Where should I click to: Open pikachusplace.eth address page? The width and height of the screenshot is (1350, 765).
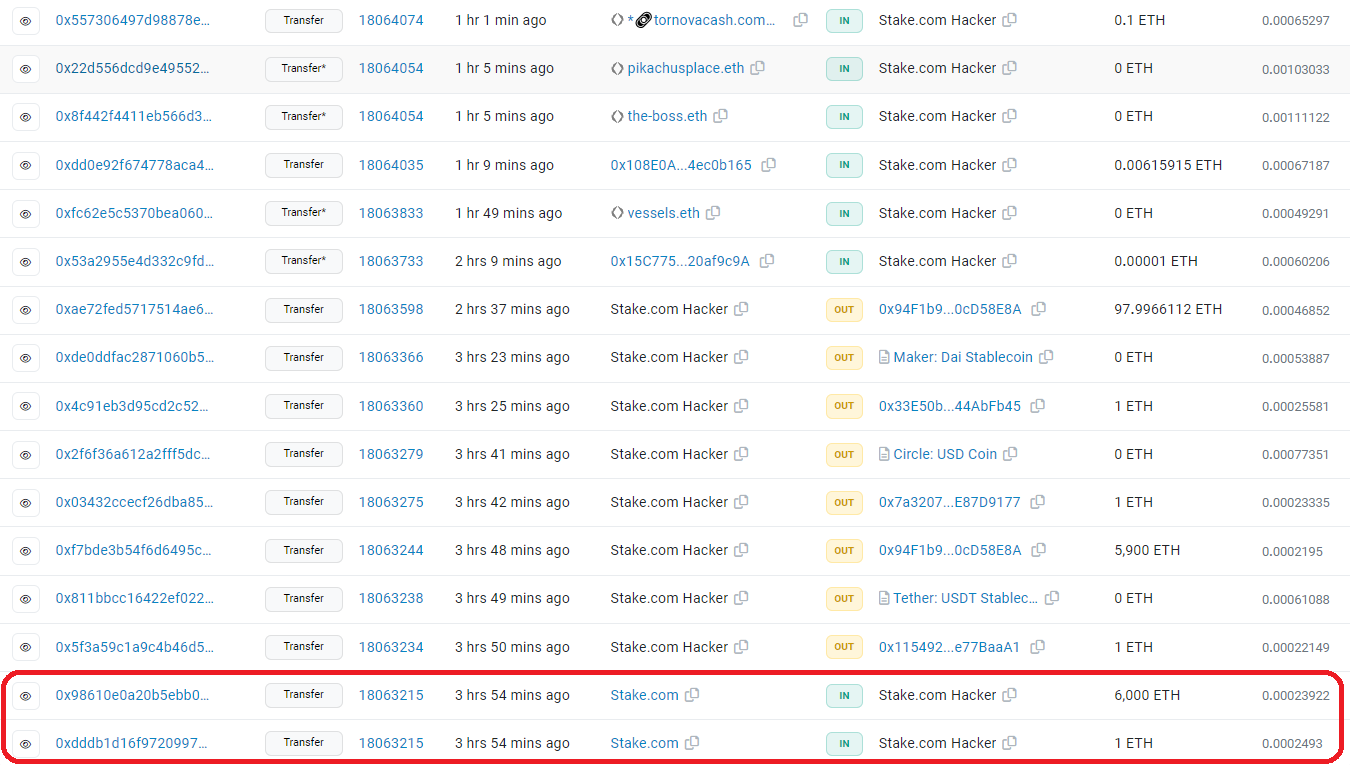[686, 68]
